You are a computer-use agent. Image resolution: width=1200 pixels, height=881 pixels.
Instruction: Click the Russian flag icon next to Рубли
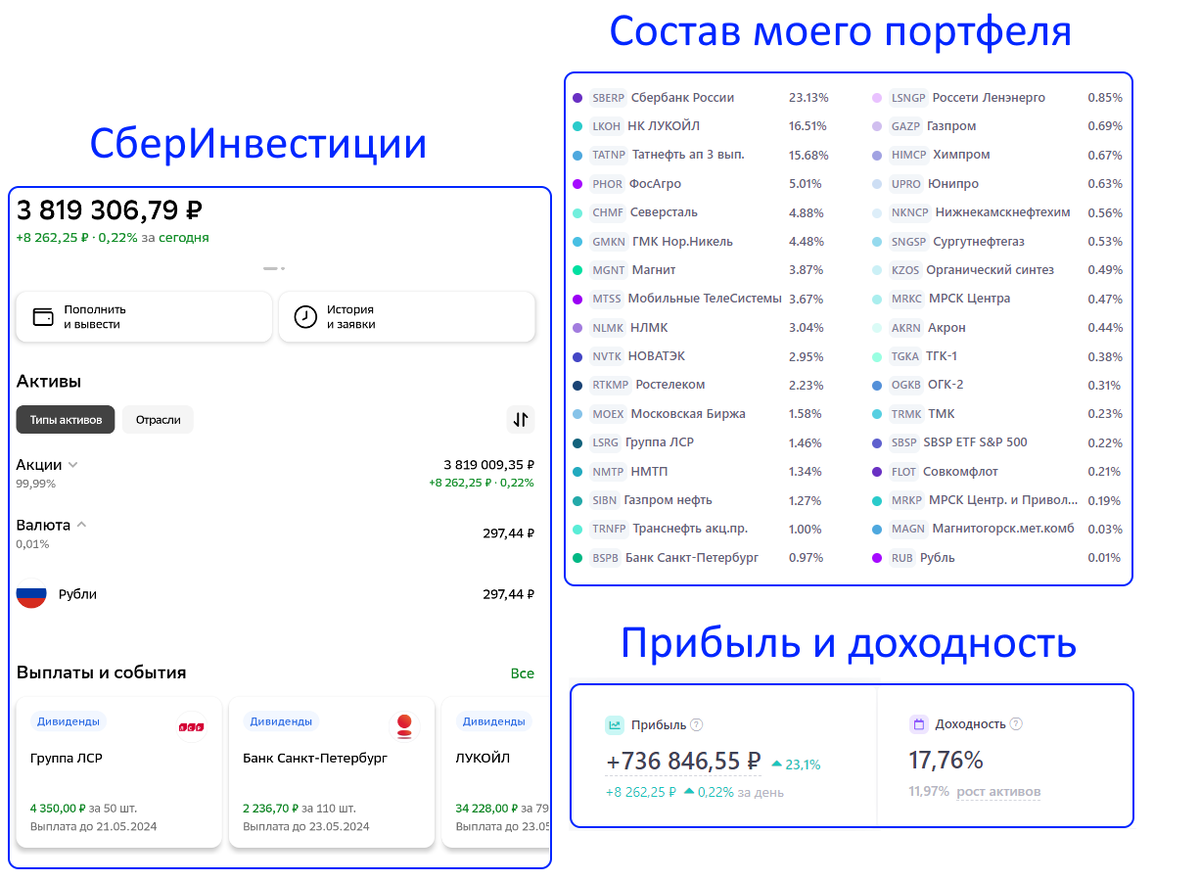(32, 594)
